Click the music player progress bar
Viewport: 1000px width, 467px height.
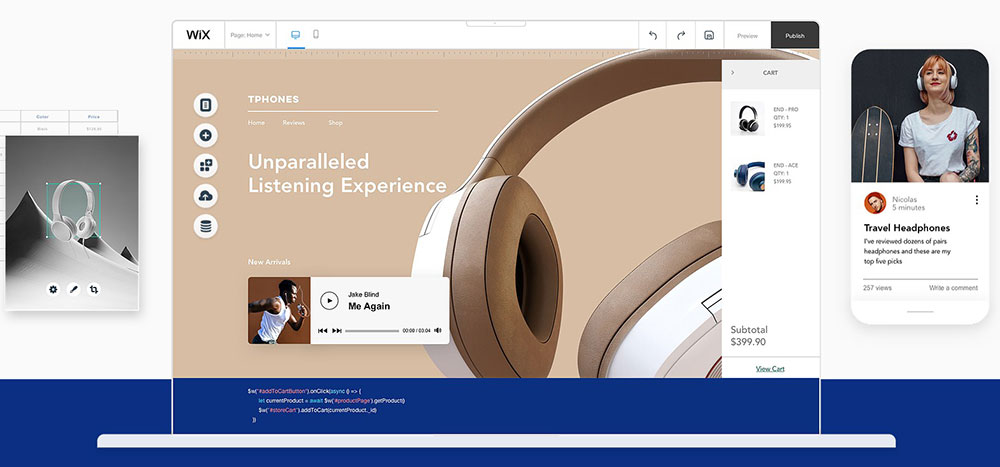click(371, 330)
